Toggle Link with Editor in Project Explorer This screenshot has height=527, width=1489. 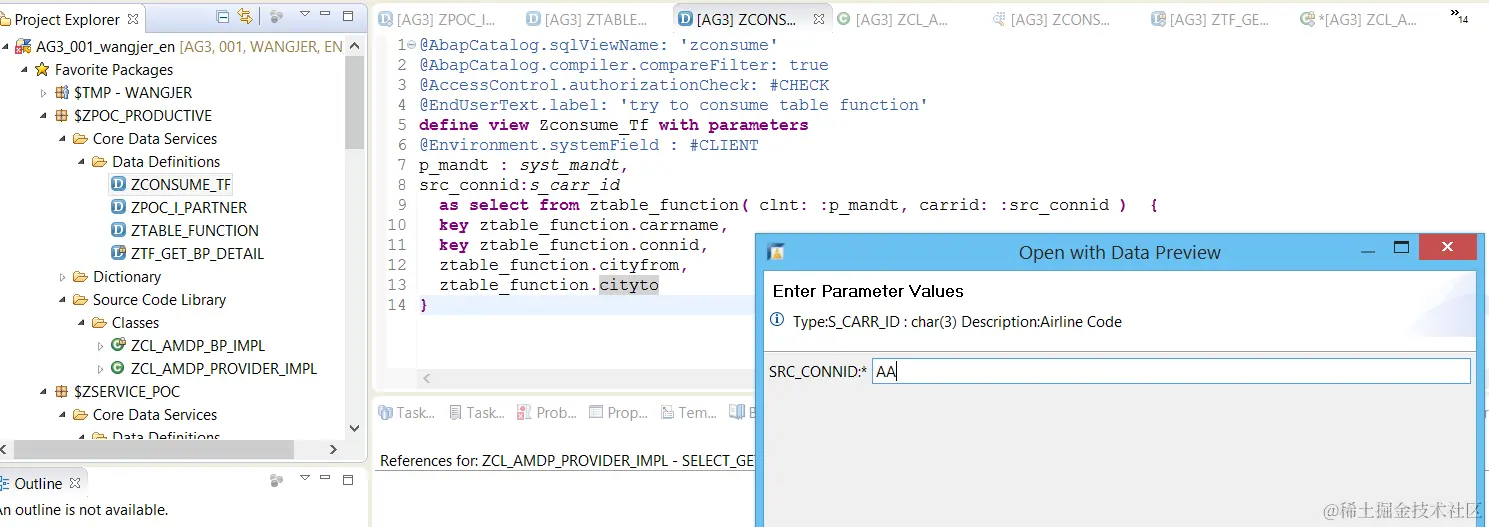tap(244, 16)
